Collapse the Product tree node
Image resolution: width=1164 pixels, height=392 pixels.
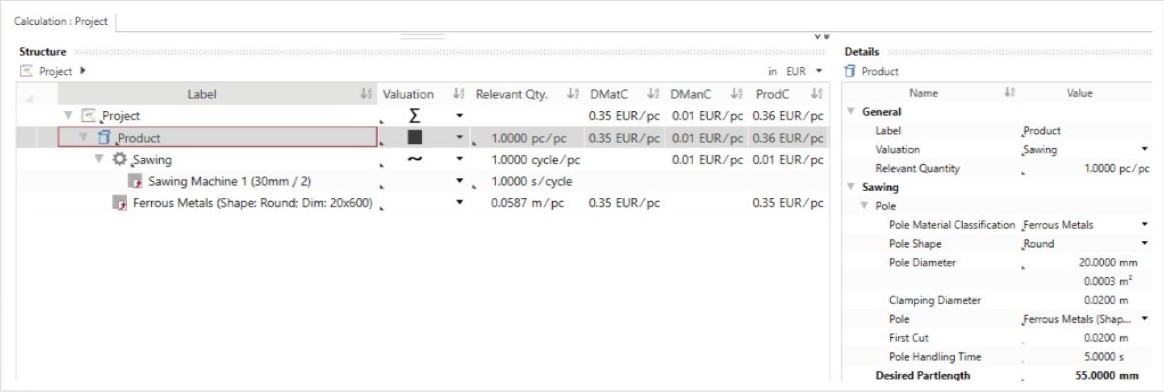pos(84,137)
